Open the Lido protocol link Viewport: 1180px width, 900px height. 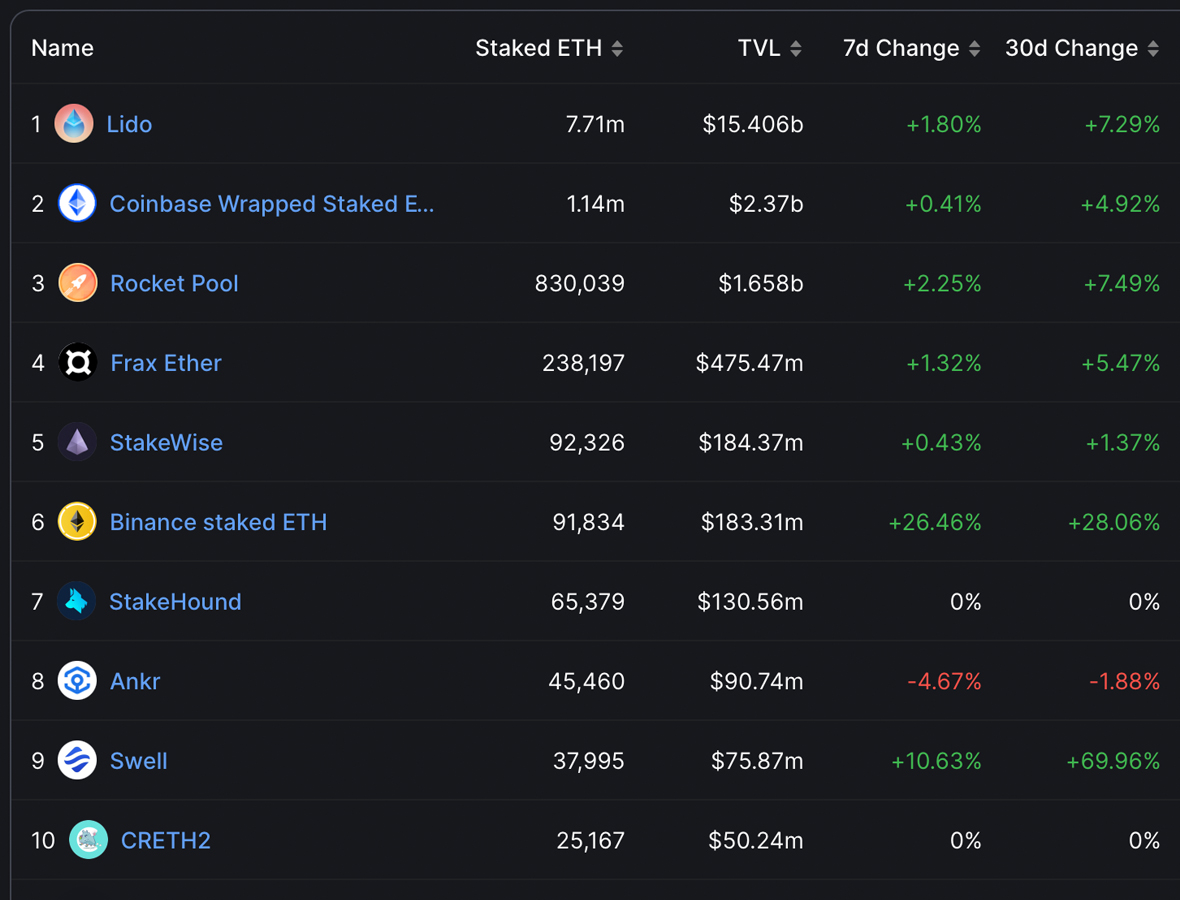(x=129, y=124)
